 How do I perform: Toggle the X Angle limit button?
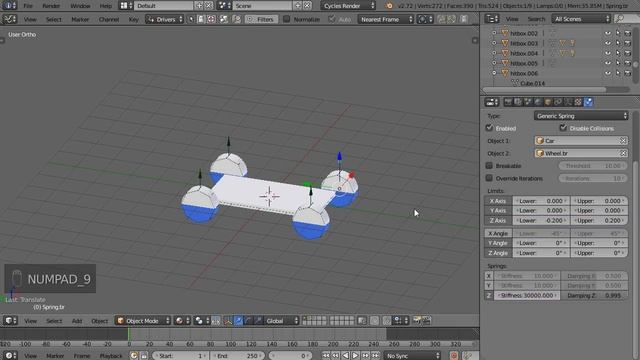[x=498, y=233]
